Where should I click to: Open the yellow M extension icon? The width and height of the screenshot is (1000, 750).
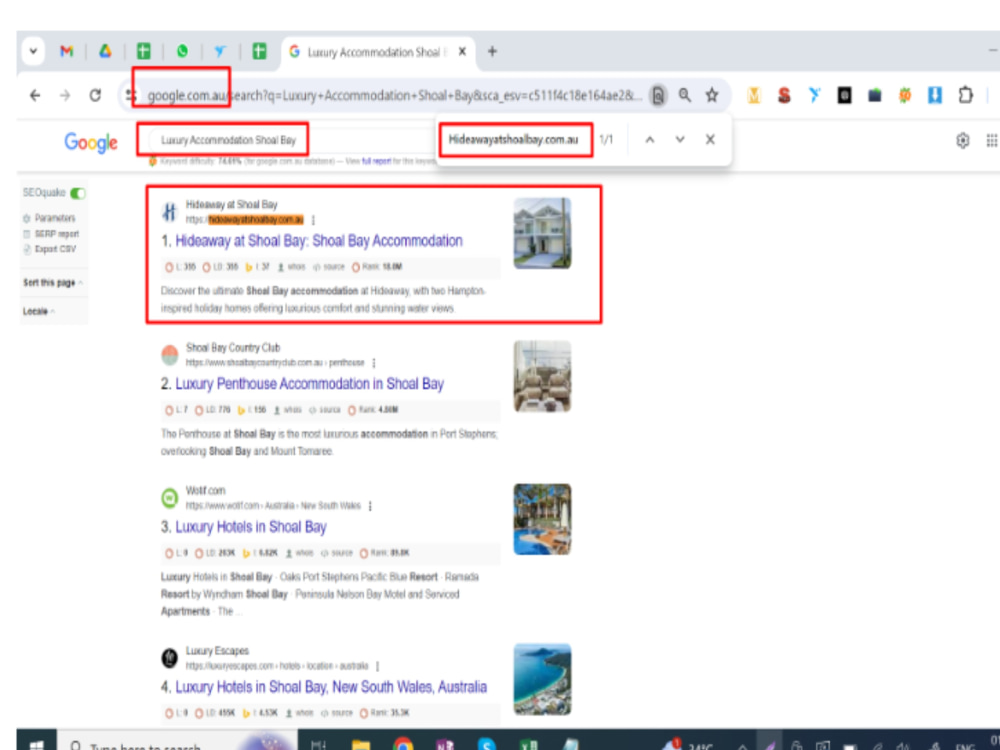(754, 96)
